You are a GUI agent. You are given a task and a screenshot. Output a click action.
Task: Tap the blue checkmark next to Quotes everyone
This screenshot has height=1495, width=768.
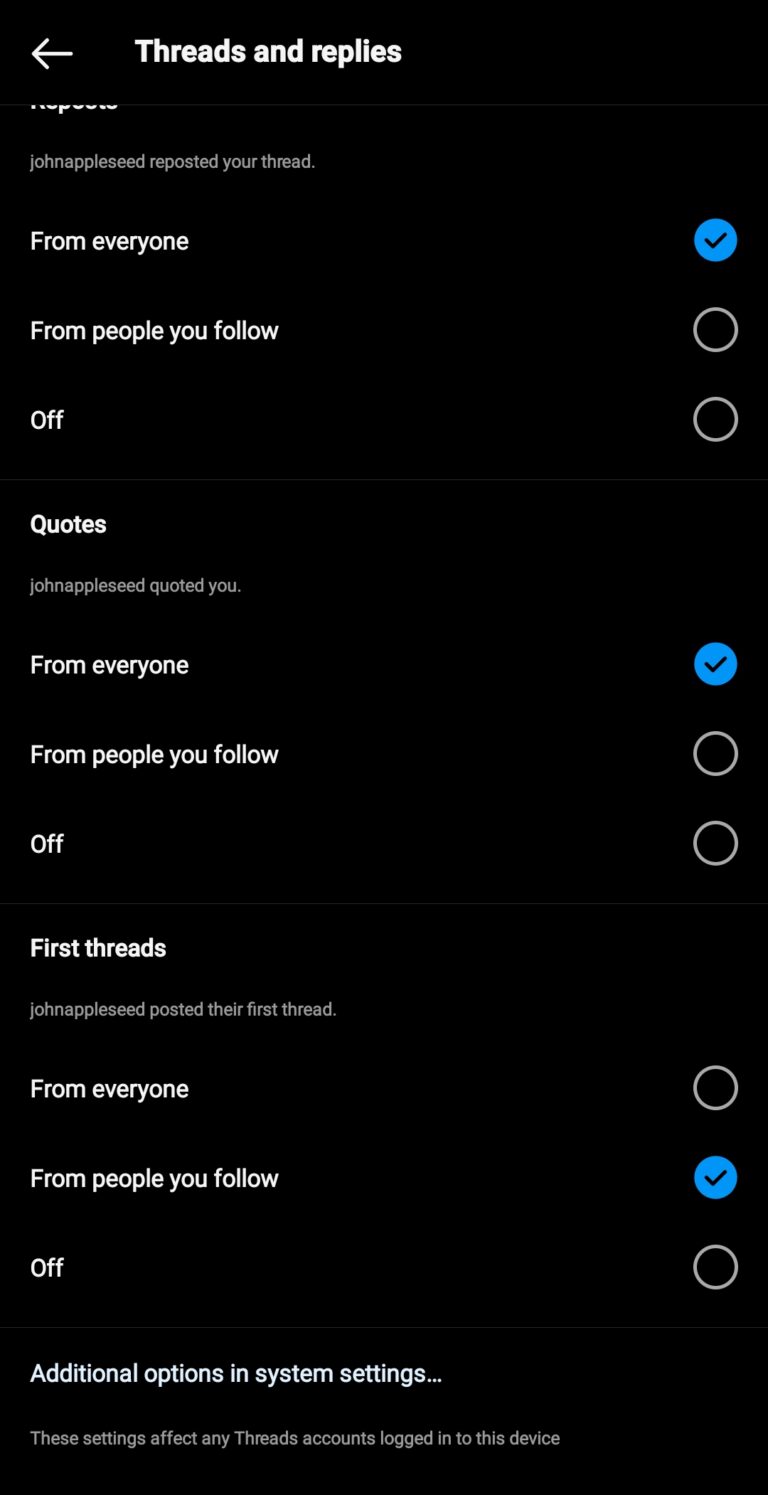point(715,663)
